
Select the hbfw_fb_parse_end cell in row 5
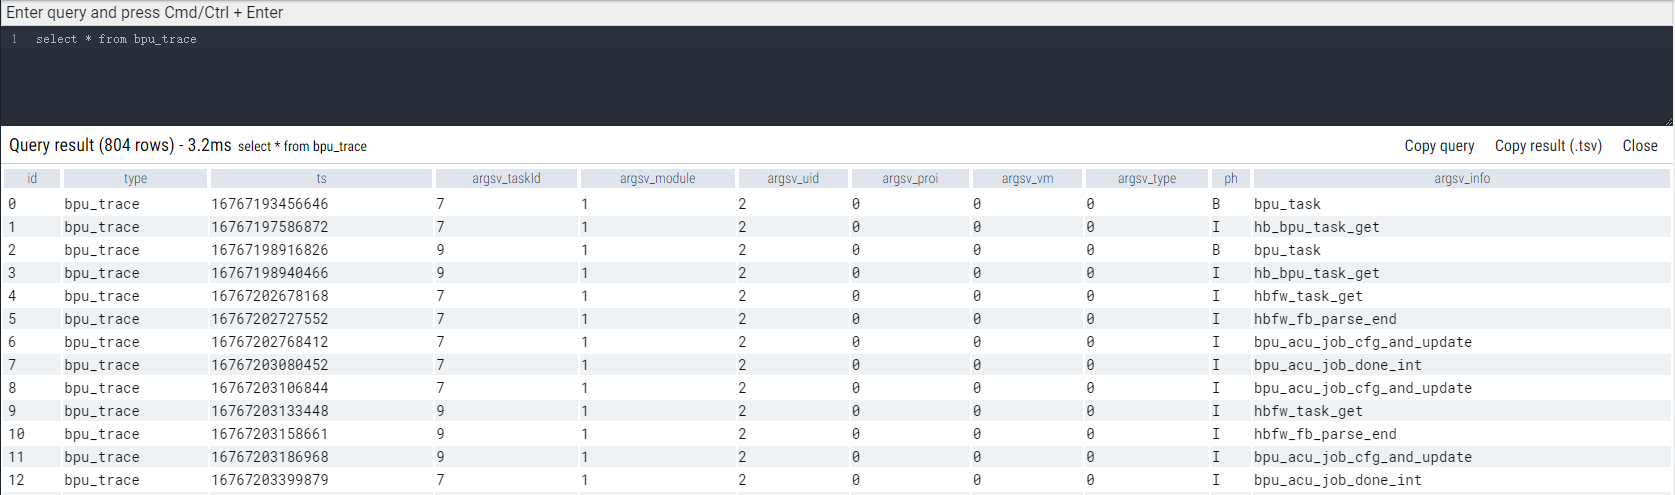[1325, 319]
